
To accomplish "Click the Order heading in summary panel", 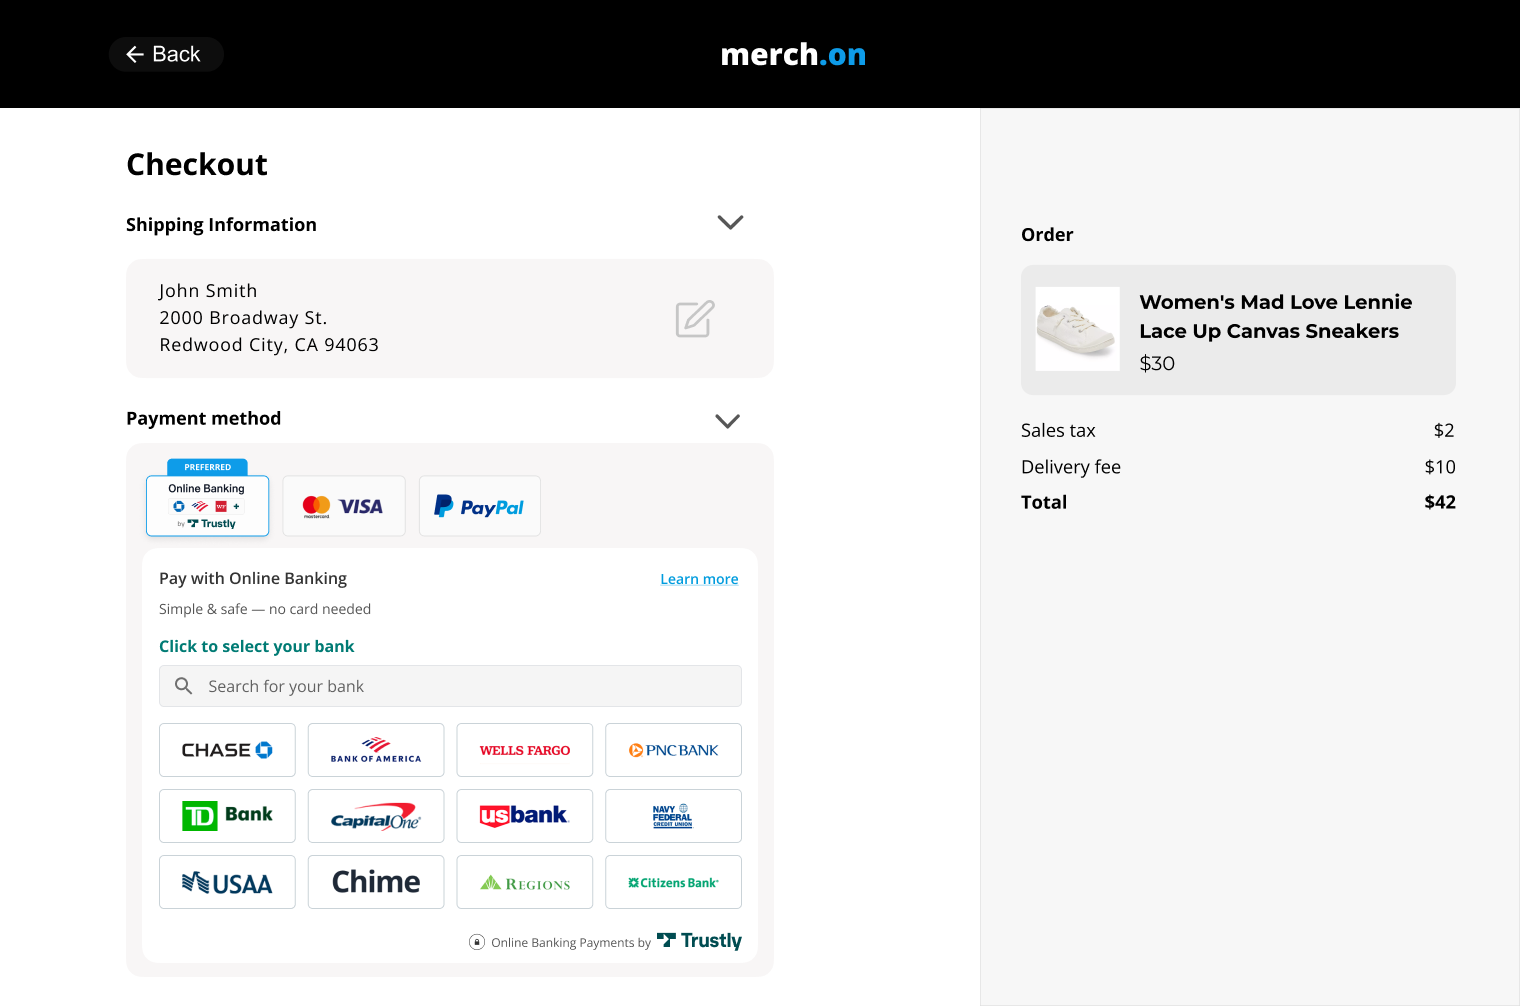I will coord(1047,235).
